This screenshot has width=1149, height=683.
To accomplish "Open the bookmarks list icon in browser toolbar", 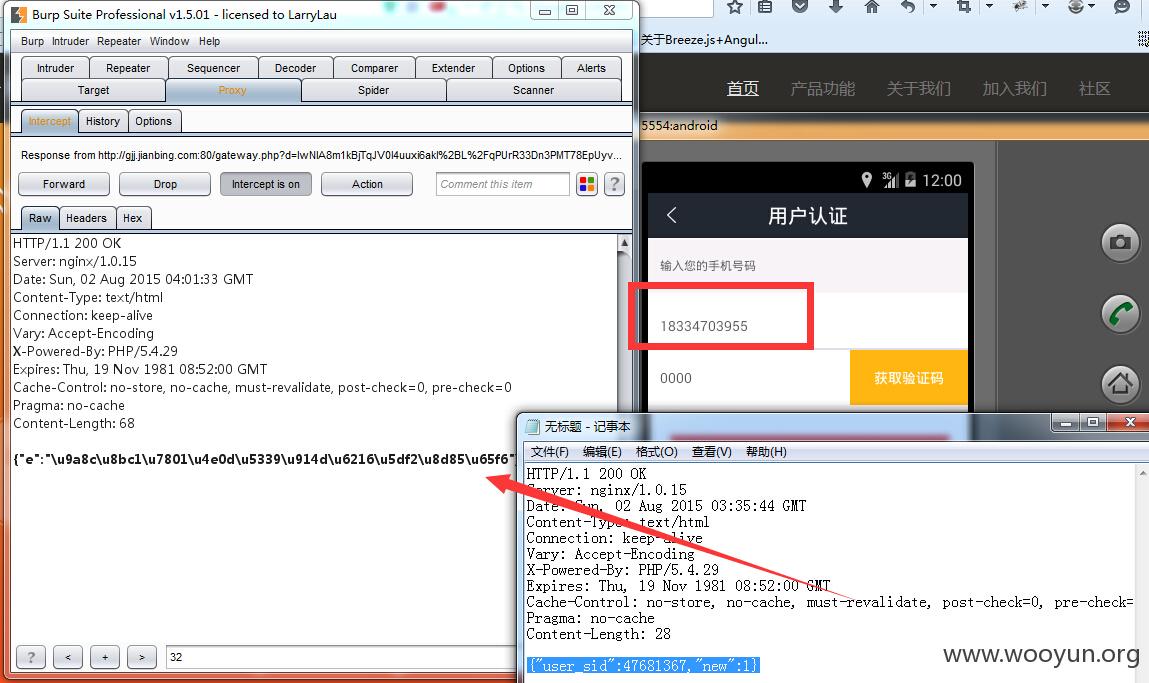I will 765,7.
